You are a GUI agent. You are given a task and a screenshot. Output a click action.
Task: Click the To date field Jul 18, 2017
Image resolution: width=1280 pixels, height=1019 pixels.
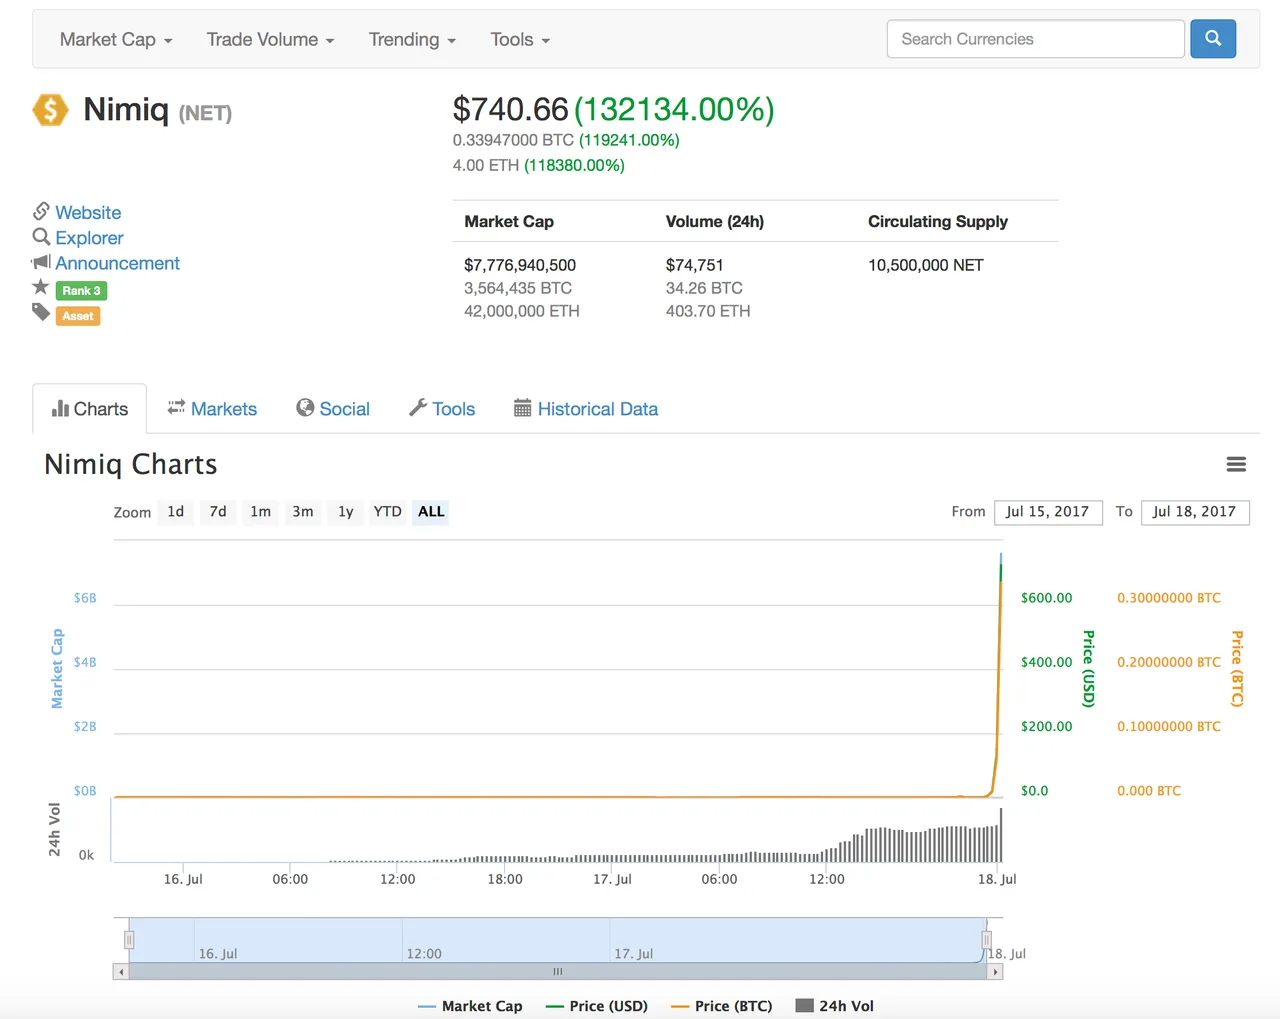point(1195,512)
